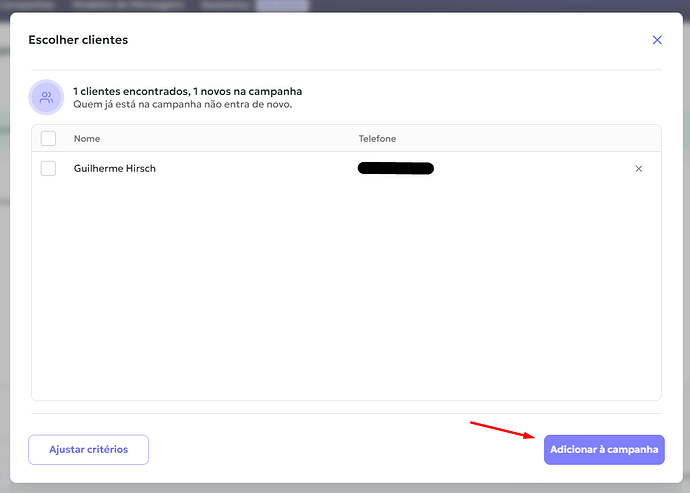
Task: Check the Guilherme Hirsch row checkbox
Action: [48, 168]
